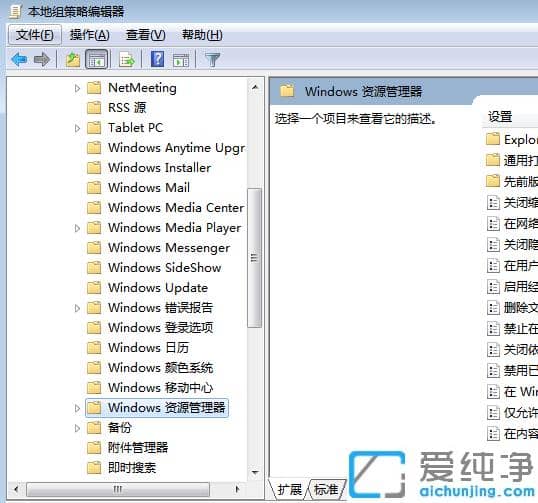Expand the 备份 tree node
538x503 pixels.
pyautogui.click(x=78, y=428)
